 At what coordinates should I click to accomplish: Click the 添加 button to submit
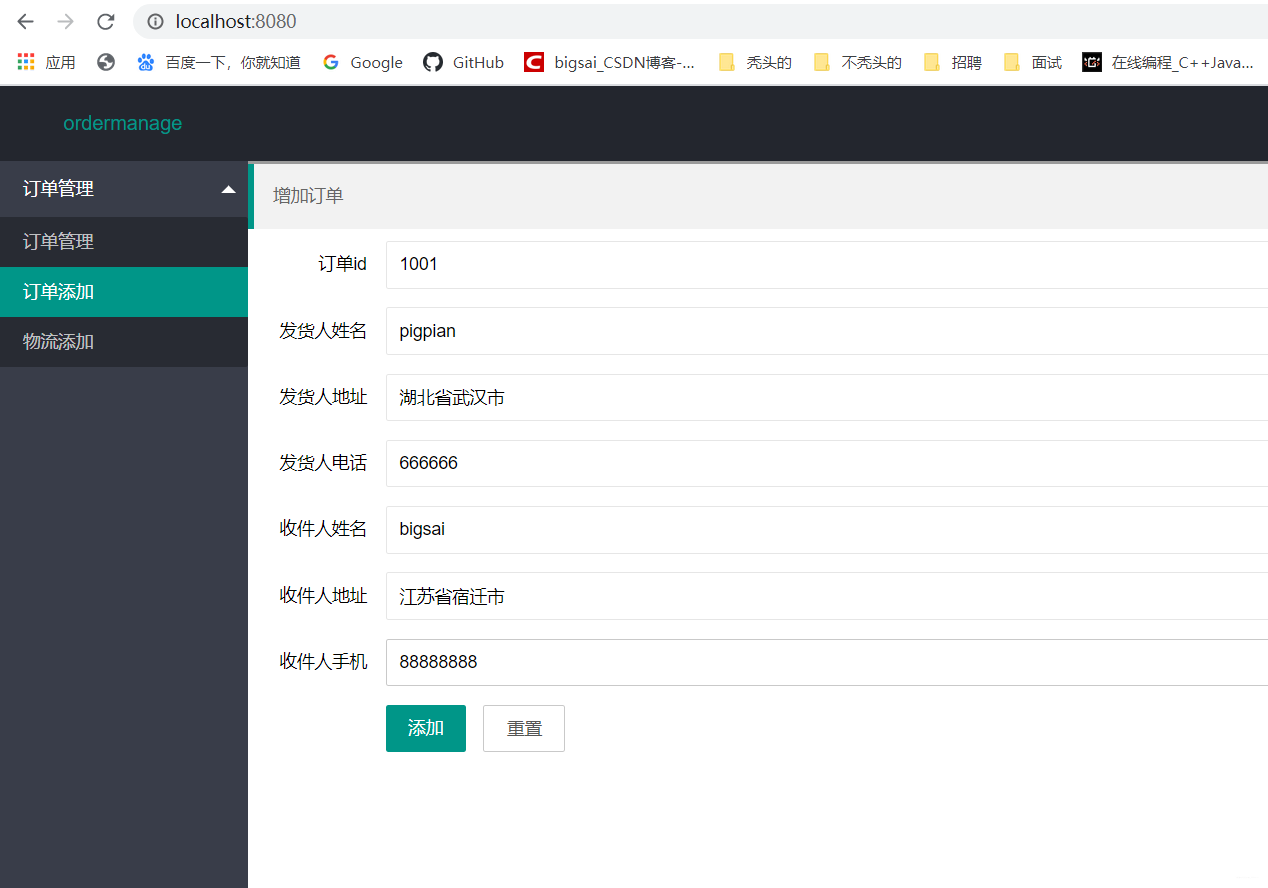tap(425, 728)
